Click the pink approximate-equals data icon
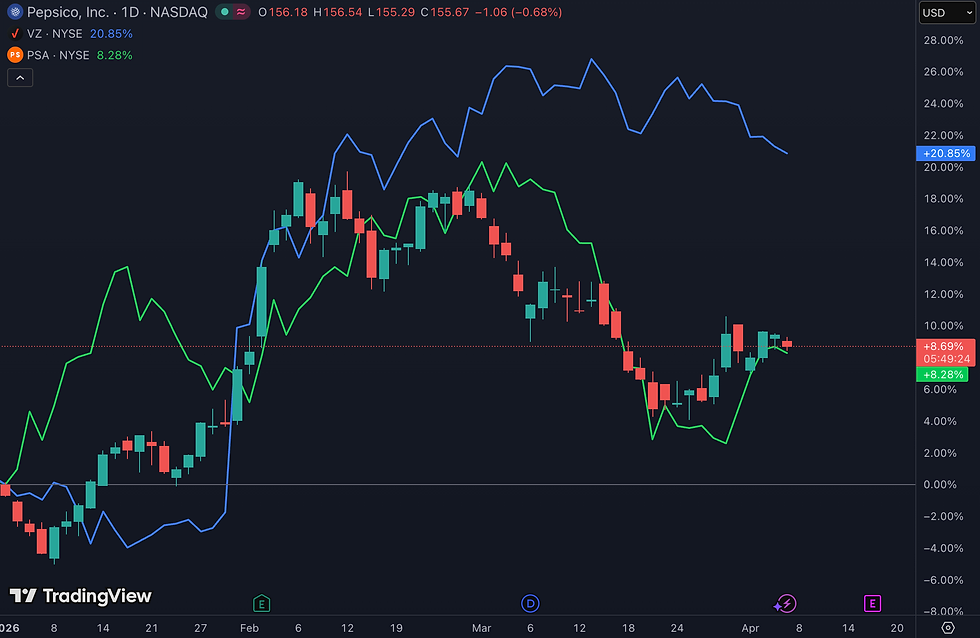 click(241, 12)
